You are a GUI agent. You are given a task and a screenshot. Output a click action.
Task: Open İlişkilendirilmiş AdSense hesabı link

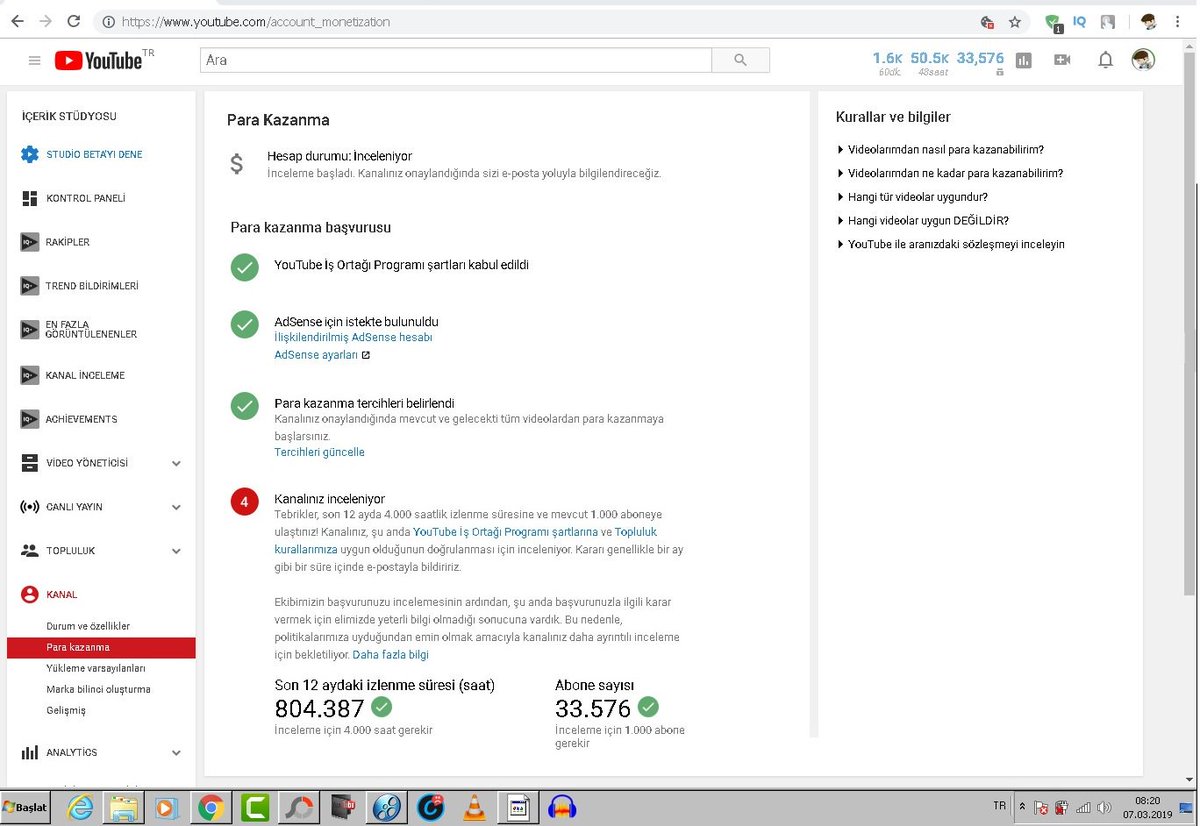pyautogui.click(x=353, y=338)
